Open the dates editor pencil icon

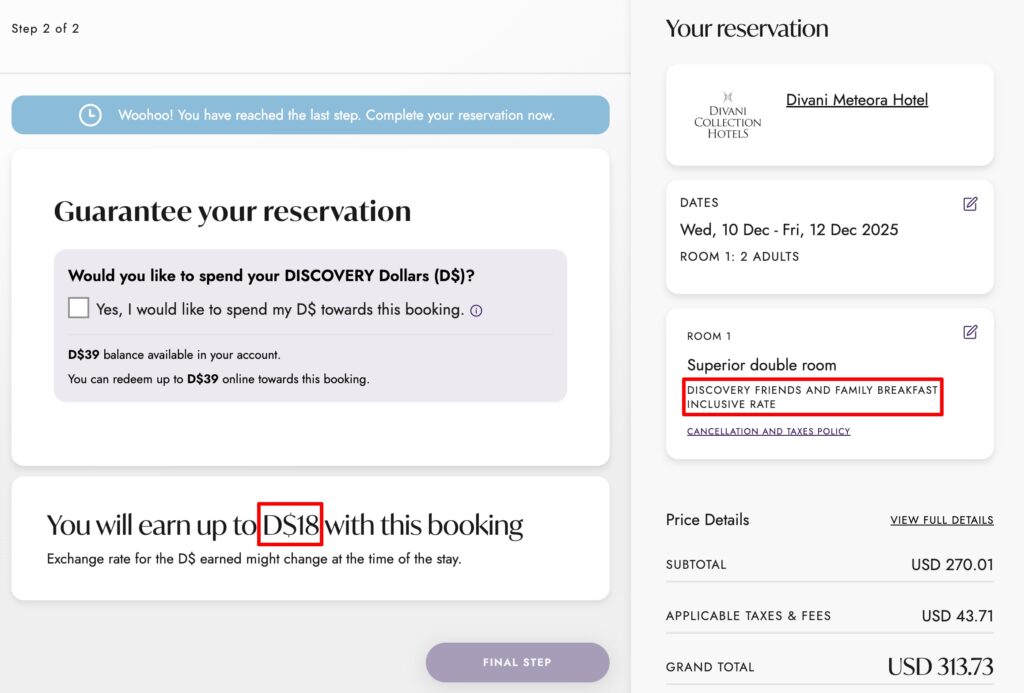click(970, 203)
